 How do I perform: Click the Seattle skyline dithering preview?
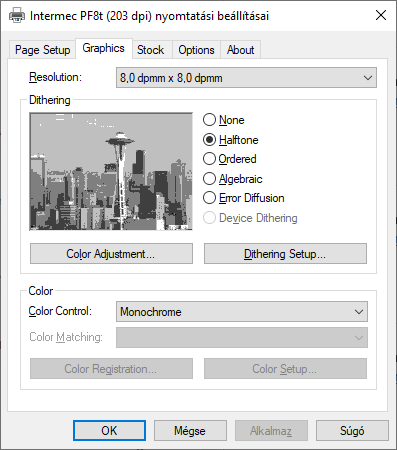click(111, 171)
